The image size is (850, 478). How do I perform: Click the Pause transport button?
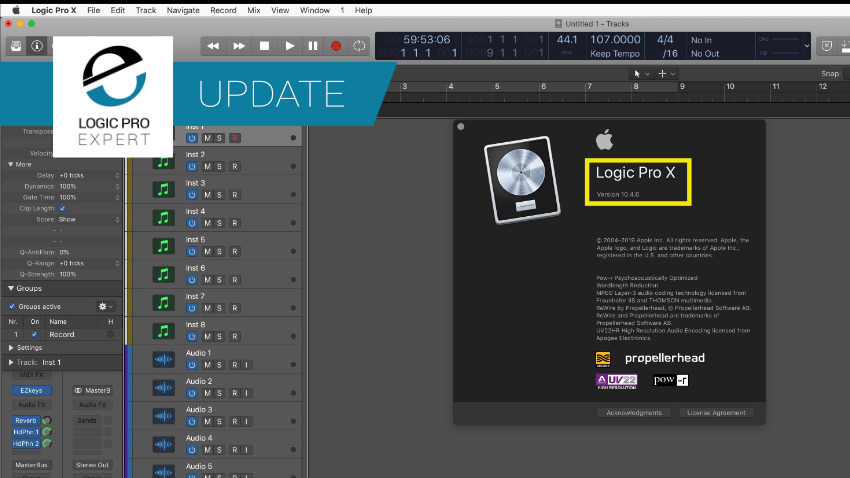(x=313, y=46)
